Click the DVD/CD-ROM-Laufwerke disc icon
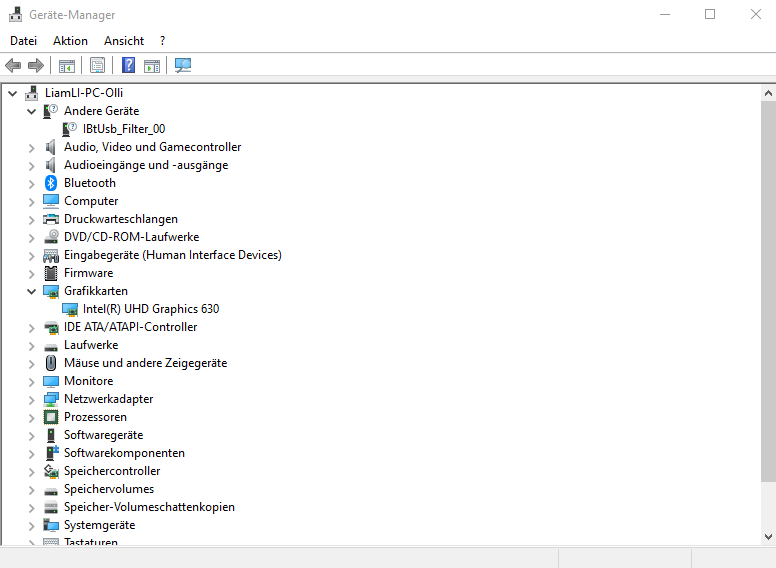 pos(51,237)
